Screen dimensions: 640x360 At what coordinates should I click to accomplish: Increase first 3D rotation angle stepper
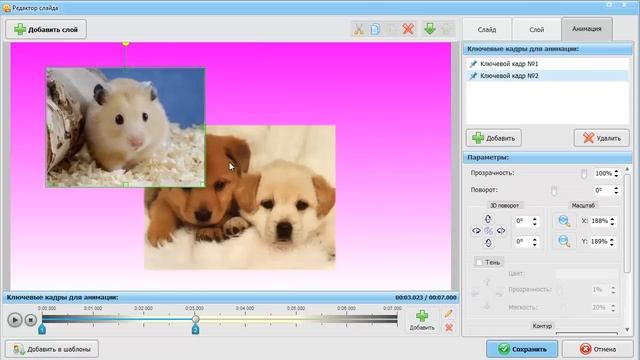[x=534, y=219]
